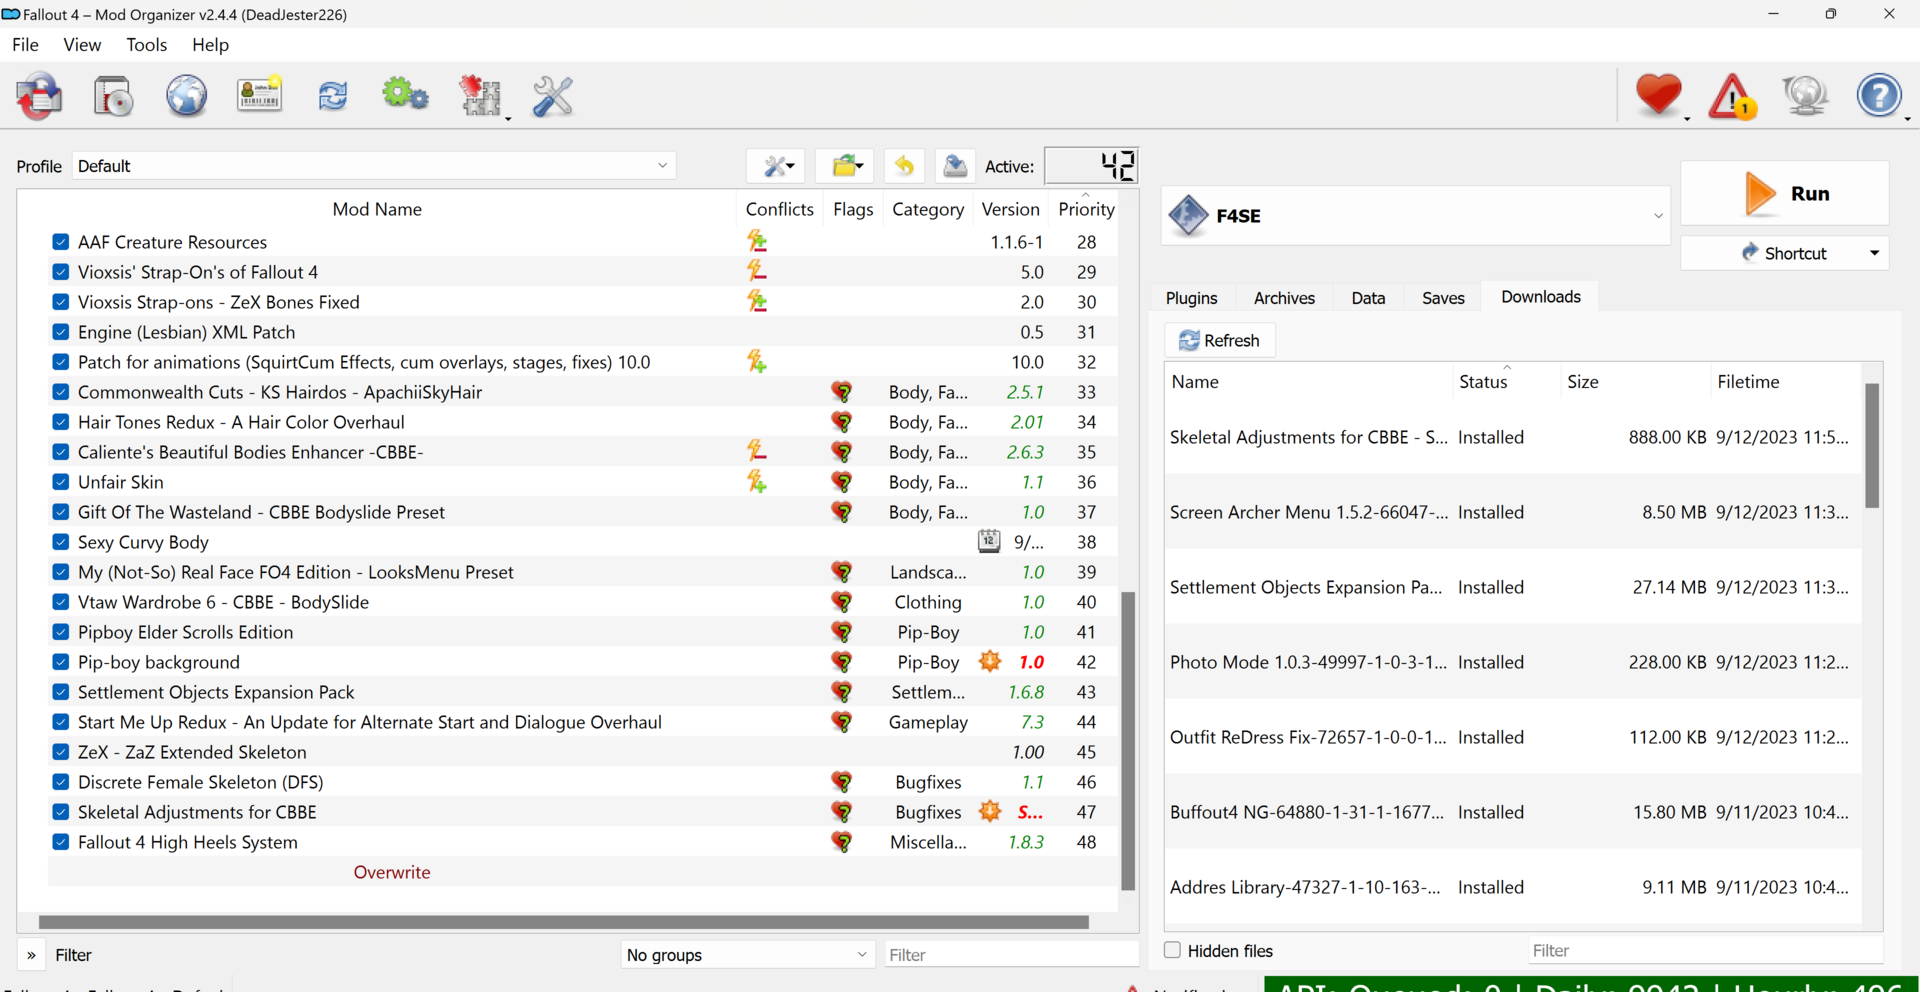The image size is (1920, 992).
Task: Open the Tools menu
Action: [x=146, y=45]
